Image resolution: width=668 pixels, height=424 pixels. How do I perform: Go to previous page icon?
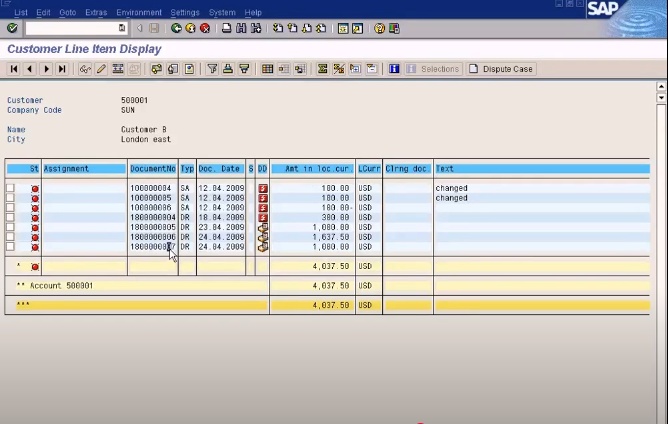[292, 29]
